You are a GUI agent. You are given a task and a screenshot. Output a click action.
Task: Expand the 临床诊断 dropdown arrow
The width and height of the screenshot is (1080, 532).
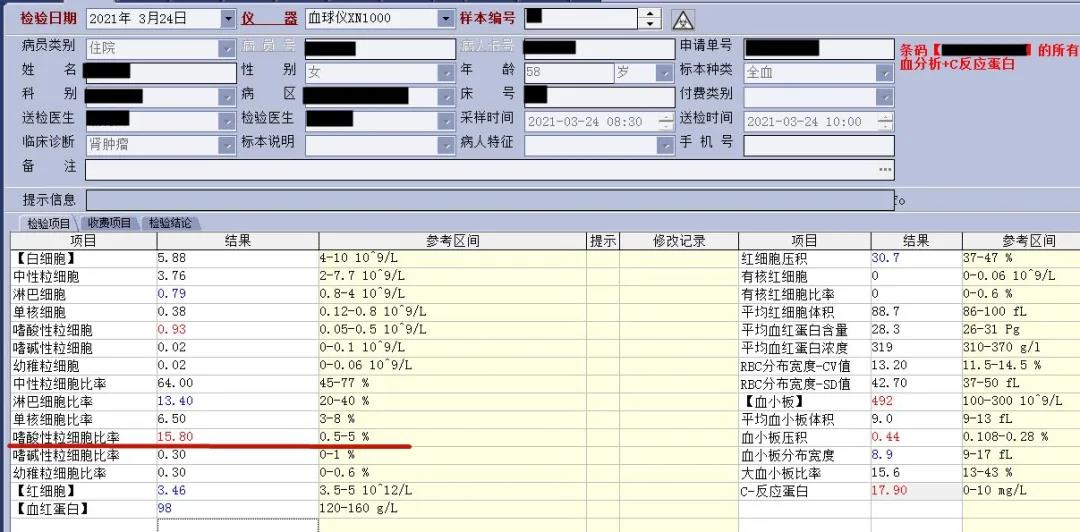point(227,145)
